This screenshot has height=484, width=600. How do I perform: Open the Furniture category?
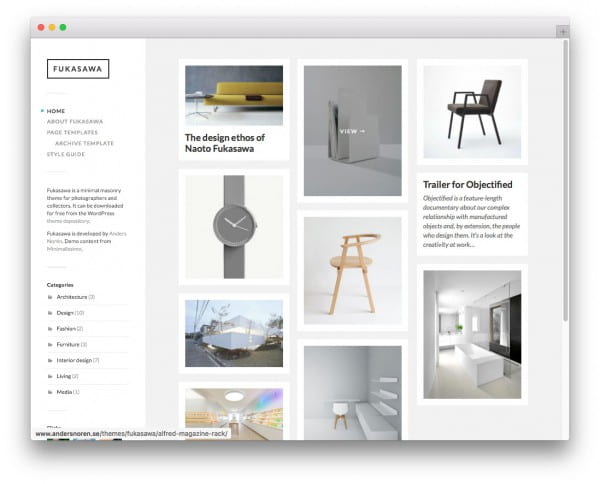pyautogui.click(x=68, y=345)
